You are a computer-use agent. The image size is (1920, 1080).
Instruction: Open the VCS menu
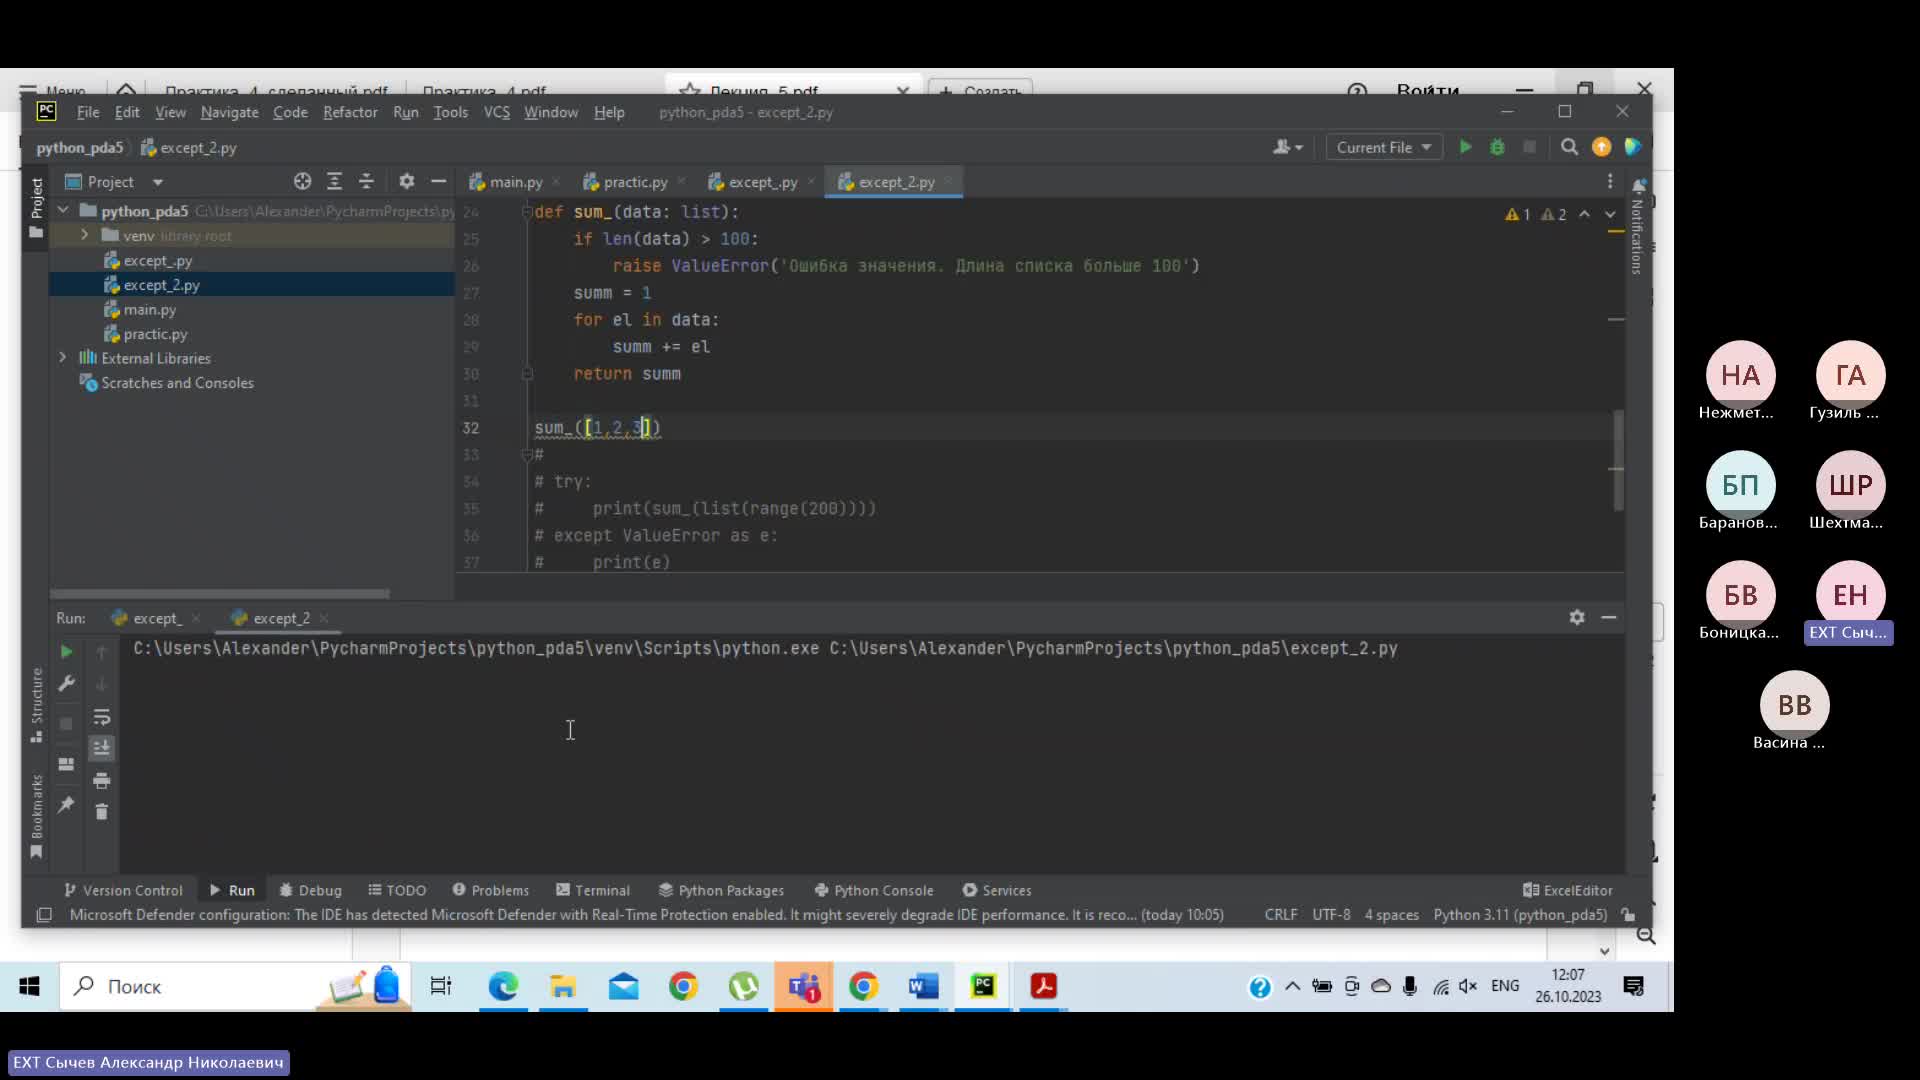point(497,112)
